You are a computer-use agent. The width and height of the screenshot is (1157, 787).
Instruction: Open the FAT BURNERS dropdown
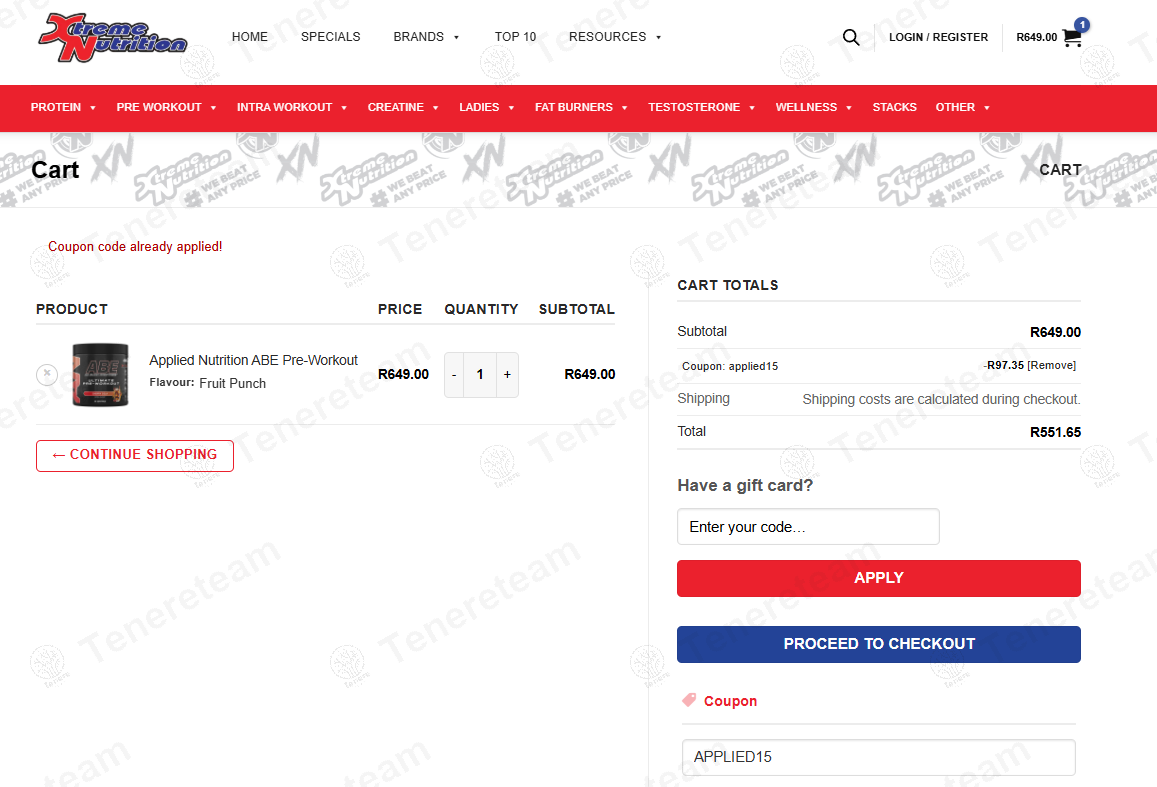pos(581,107)
